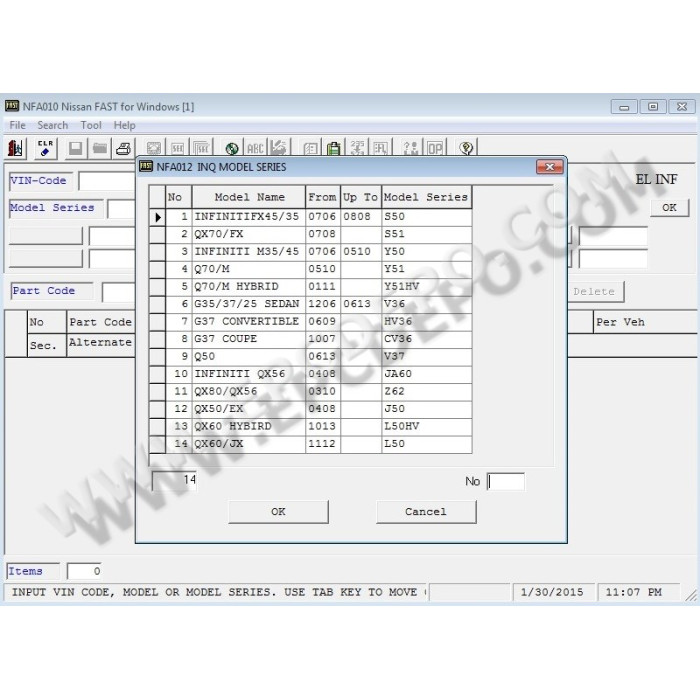Open the File menu
Viewport: 700px width, 700px height.
coord(17,125)
